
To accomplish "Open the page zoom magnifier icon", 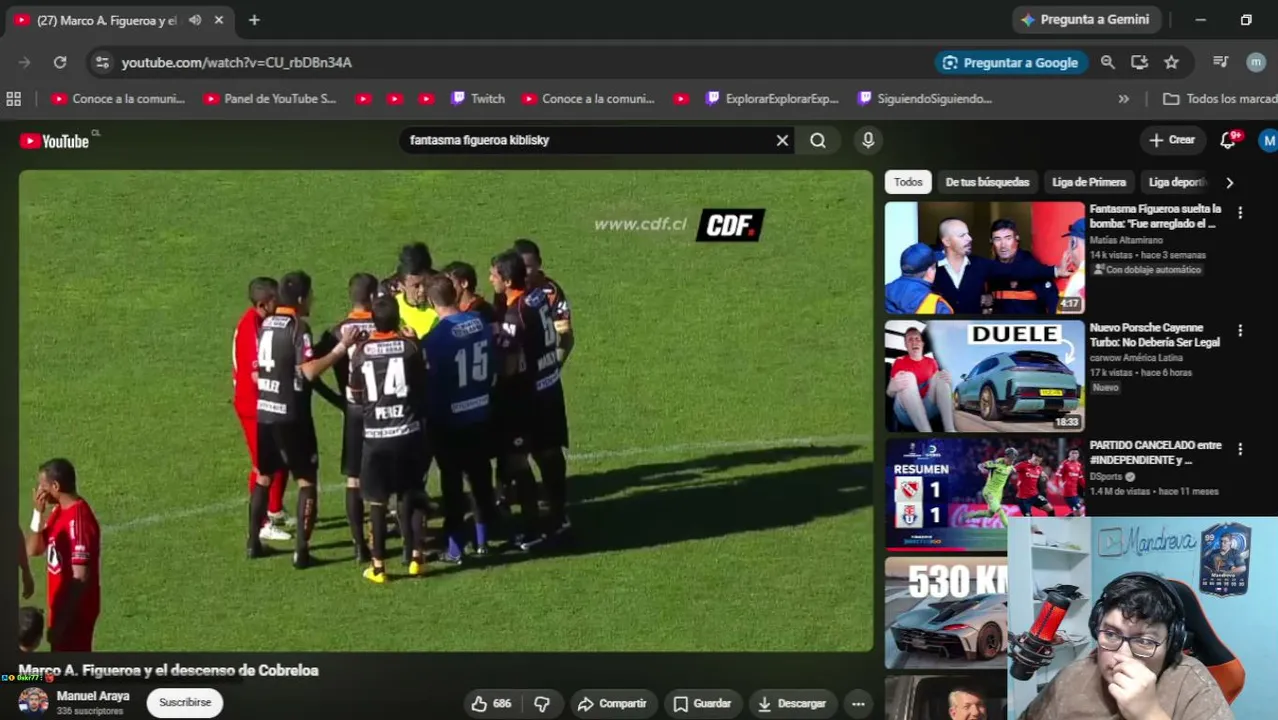I will pos(1108,62).
